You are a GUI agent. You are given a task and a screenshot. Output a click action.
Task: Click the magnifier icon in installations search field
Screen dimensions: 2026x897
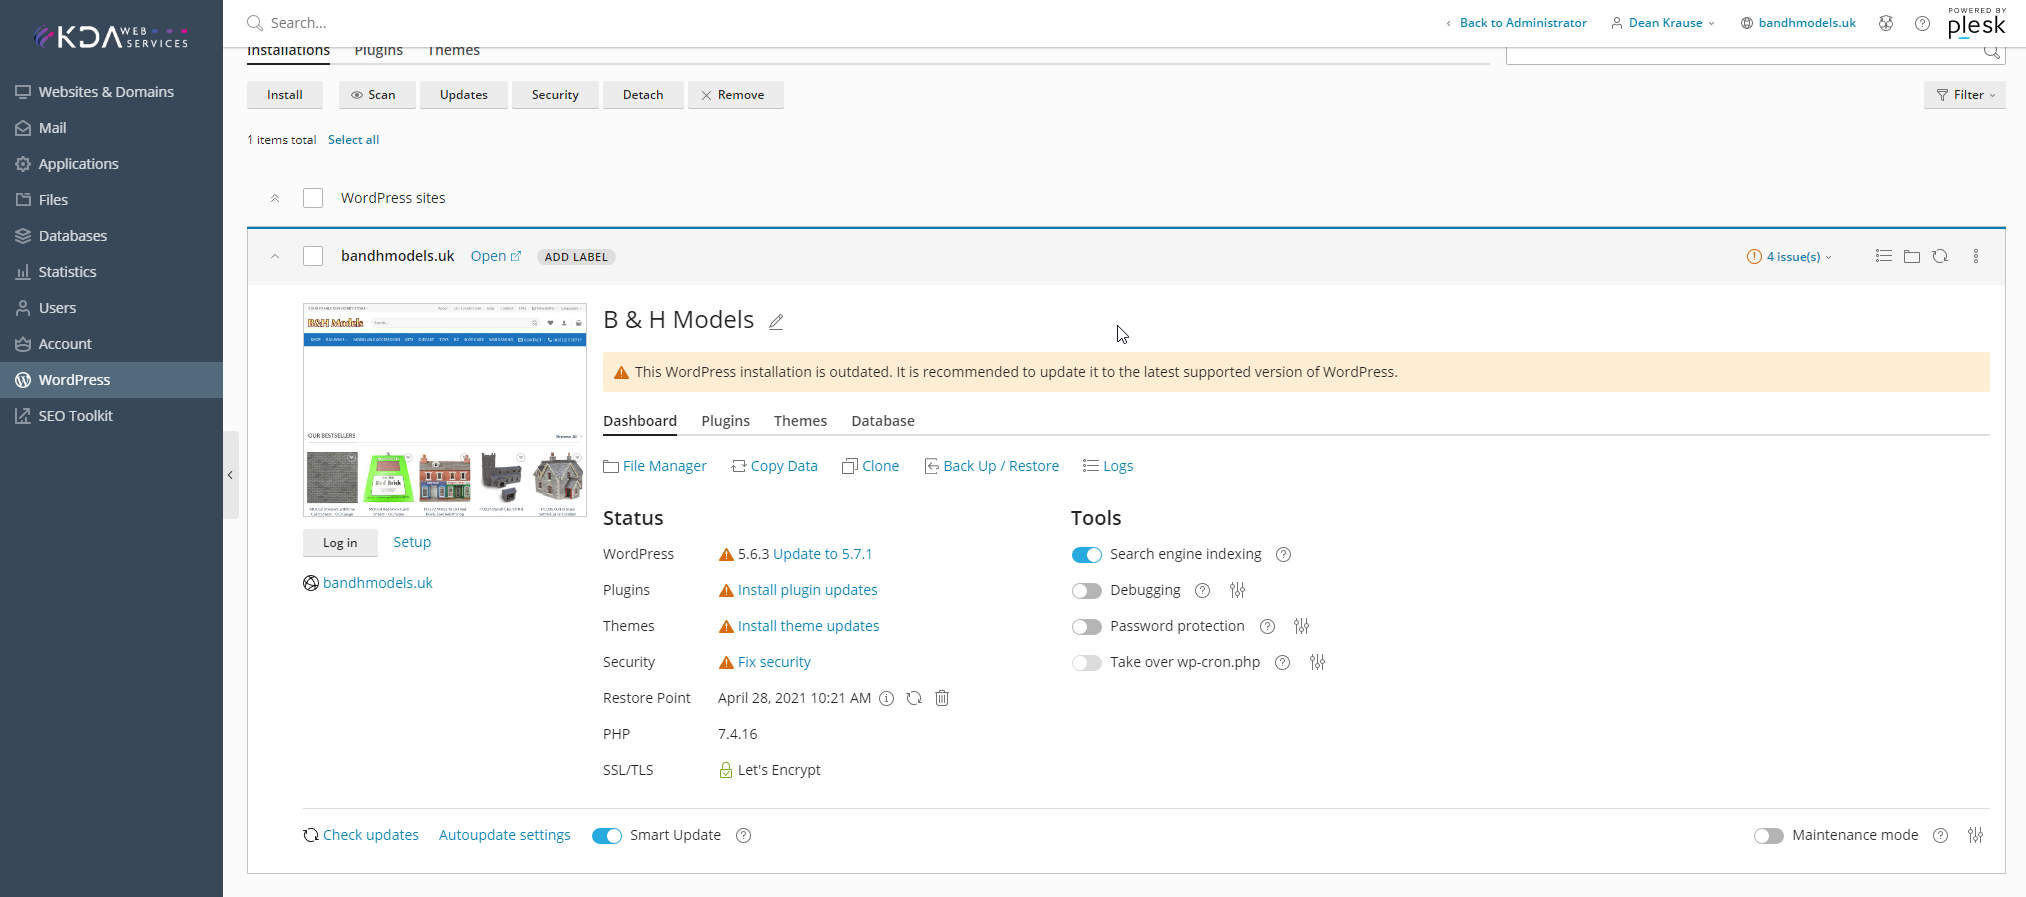1992,52
